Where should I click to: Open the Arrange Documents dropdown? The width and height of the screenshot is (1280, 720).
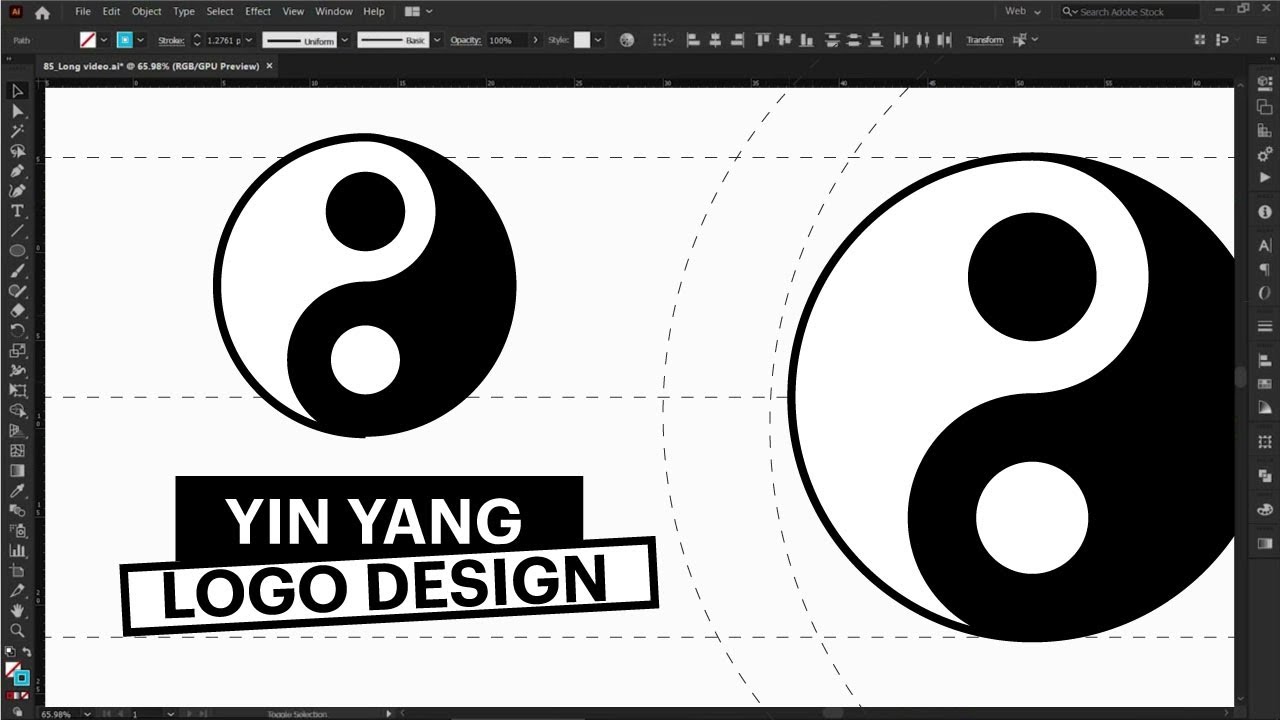[x=418, y=12]
